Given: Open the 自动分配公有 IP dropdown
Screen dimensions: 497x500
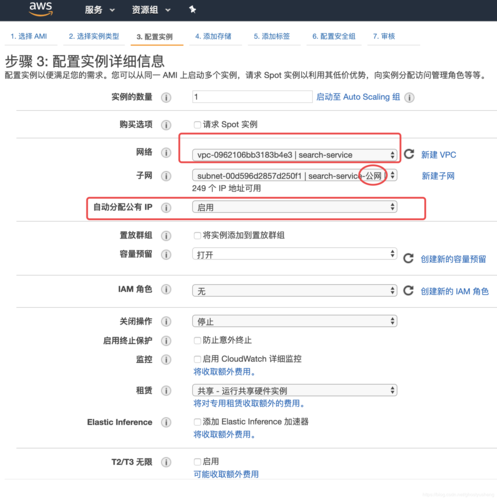Looking at the screenshot, I should pyautogui.click(x=294, y=207).
